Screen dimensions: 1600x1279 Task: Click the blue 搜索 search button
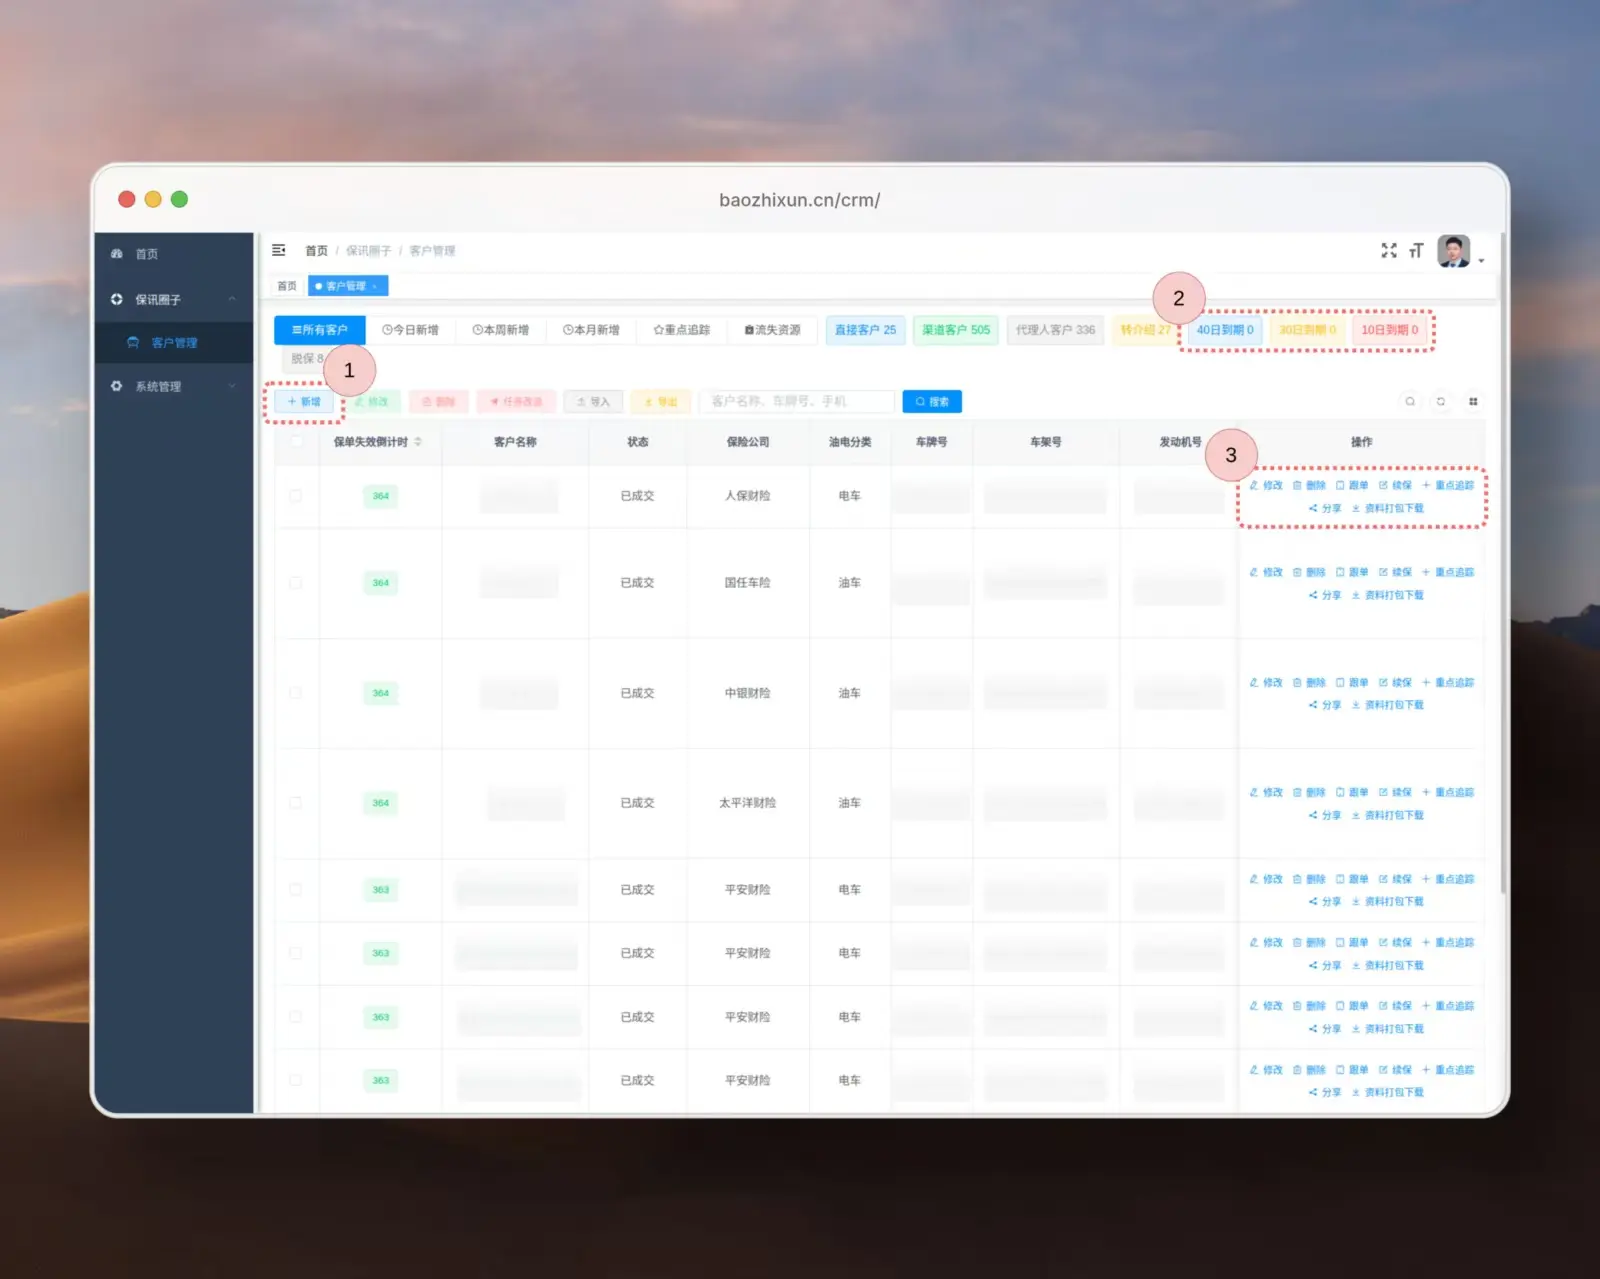click(x=932, y=402)
